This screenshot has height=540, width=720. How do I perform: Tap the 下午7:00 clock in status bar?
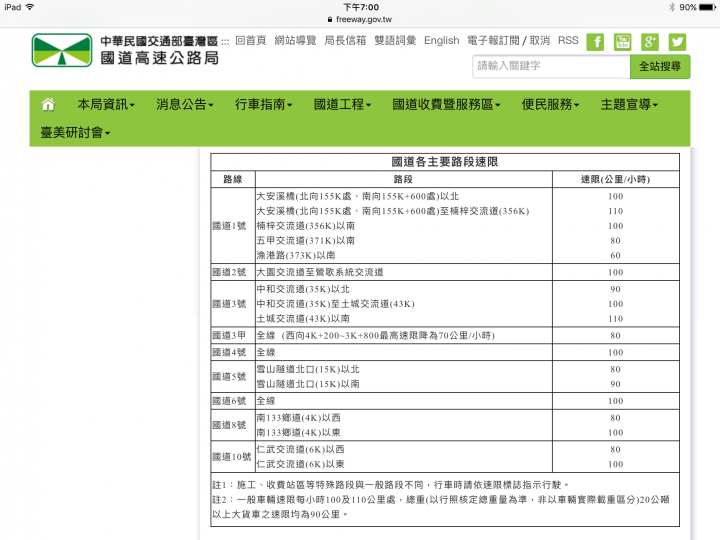(361, 7)
